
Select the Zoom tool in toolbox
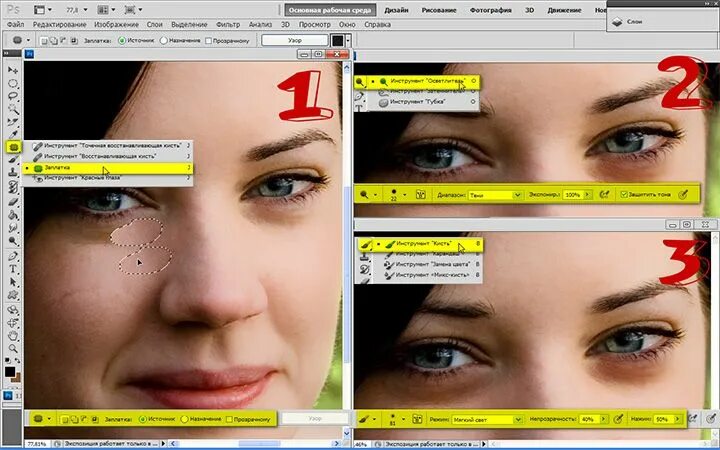tap(13, 349)
